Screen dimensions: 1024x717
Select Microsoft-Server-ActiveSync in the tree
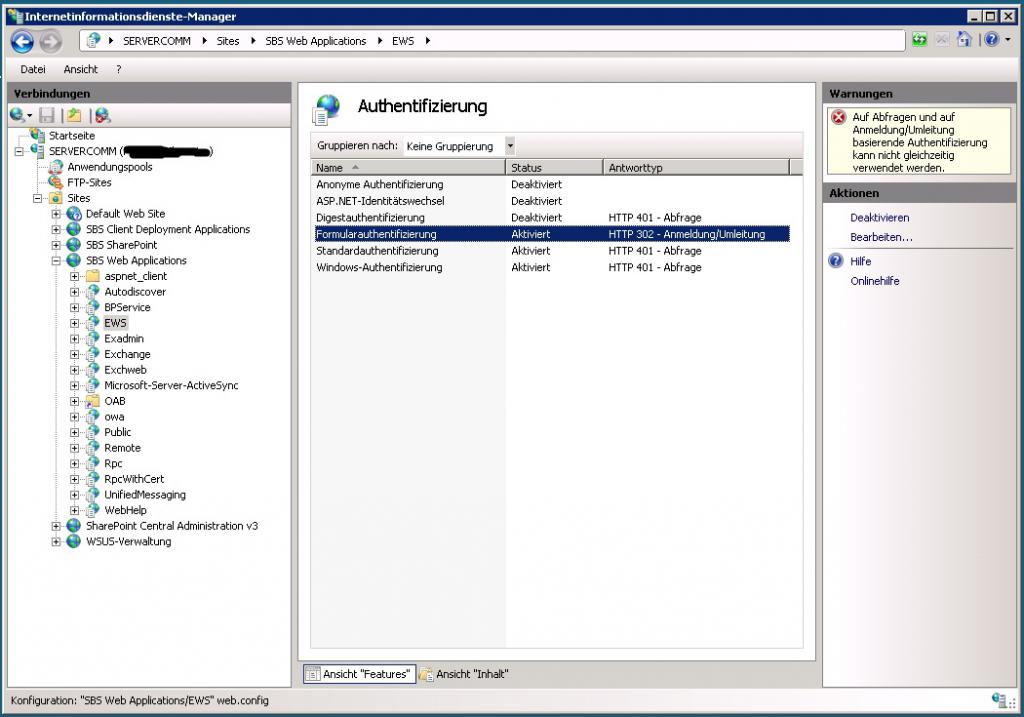(x=171, y=385)
